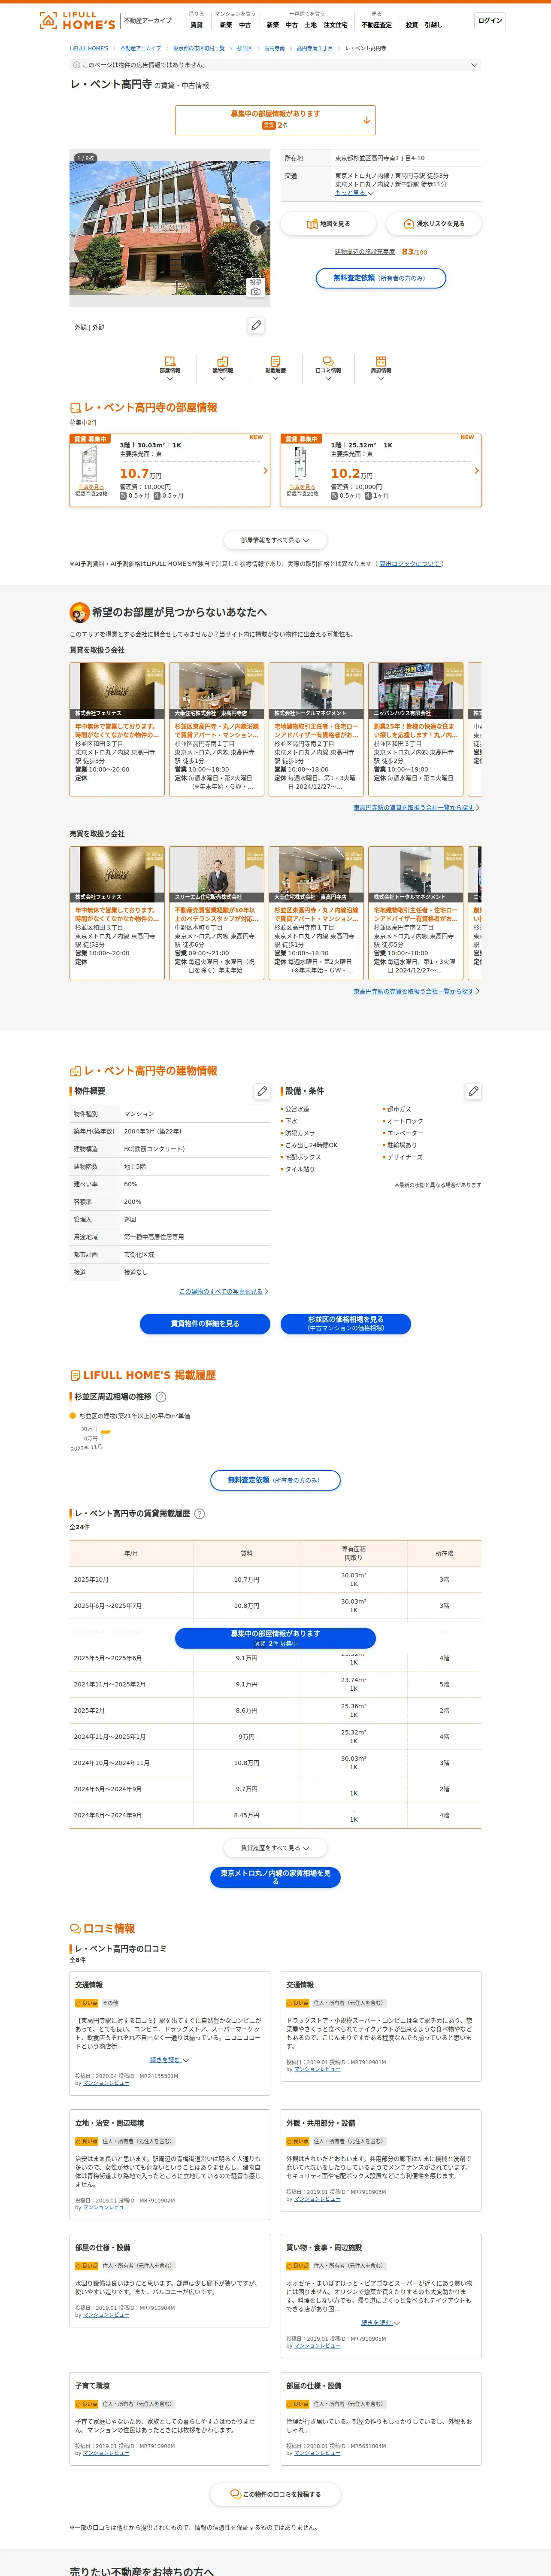Click the pencil edit icon beside 物件概要
Screen dimensions: 551x2576
pyautogui.click(x=262, y=1091)
